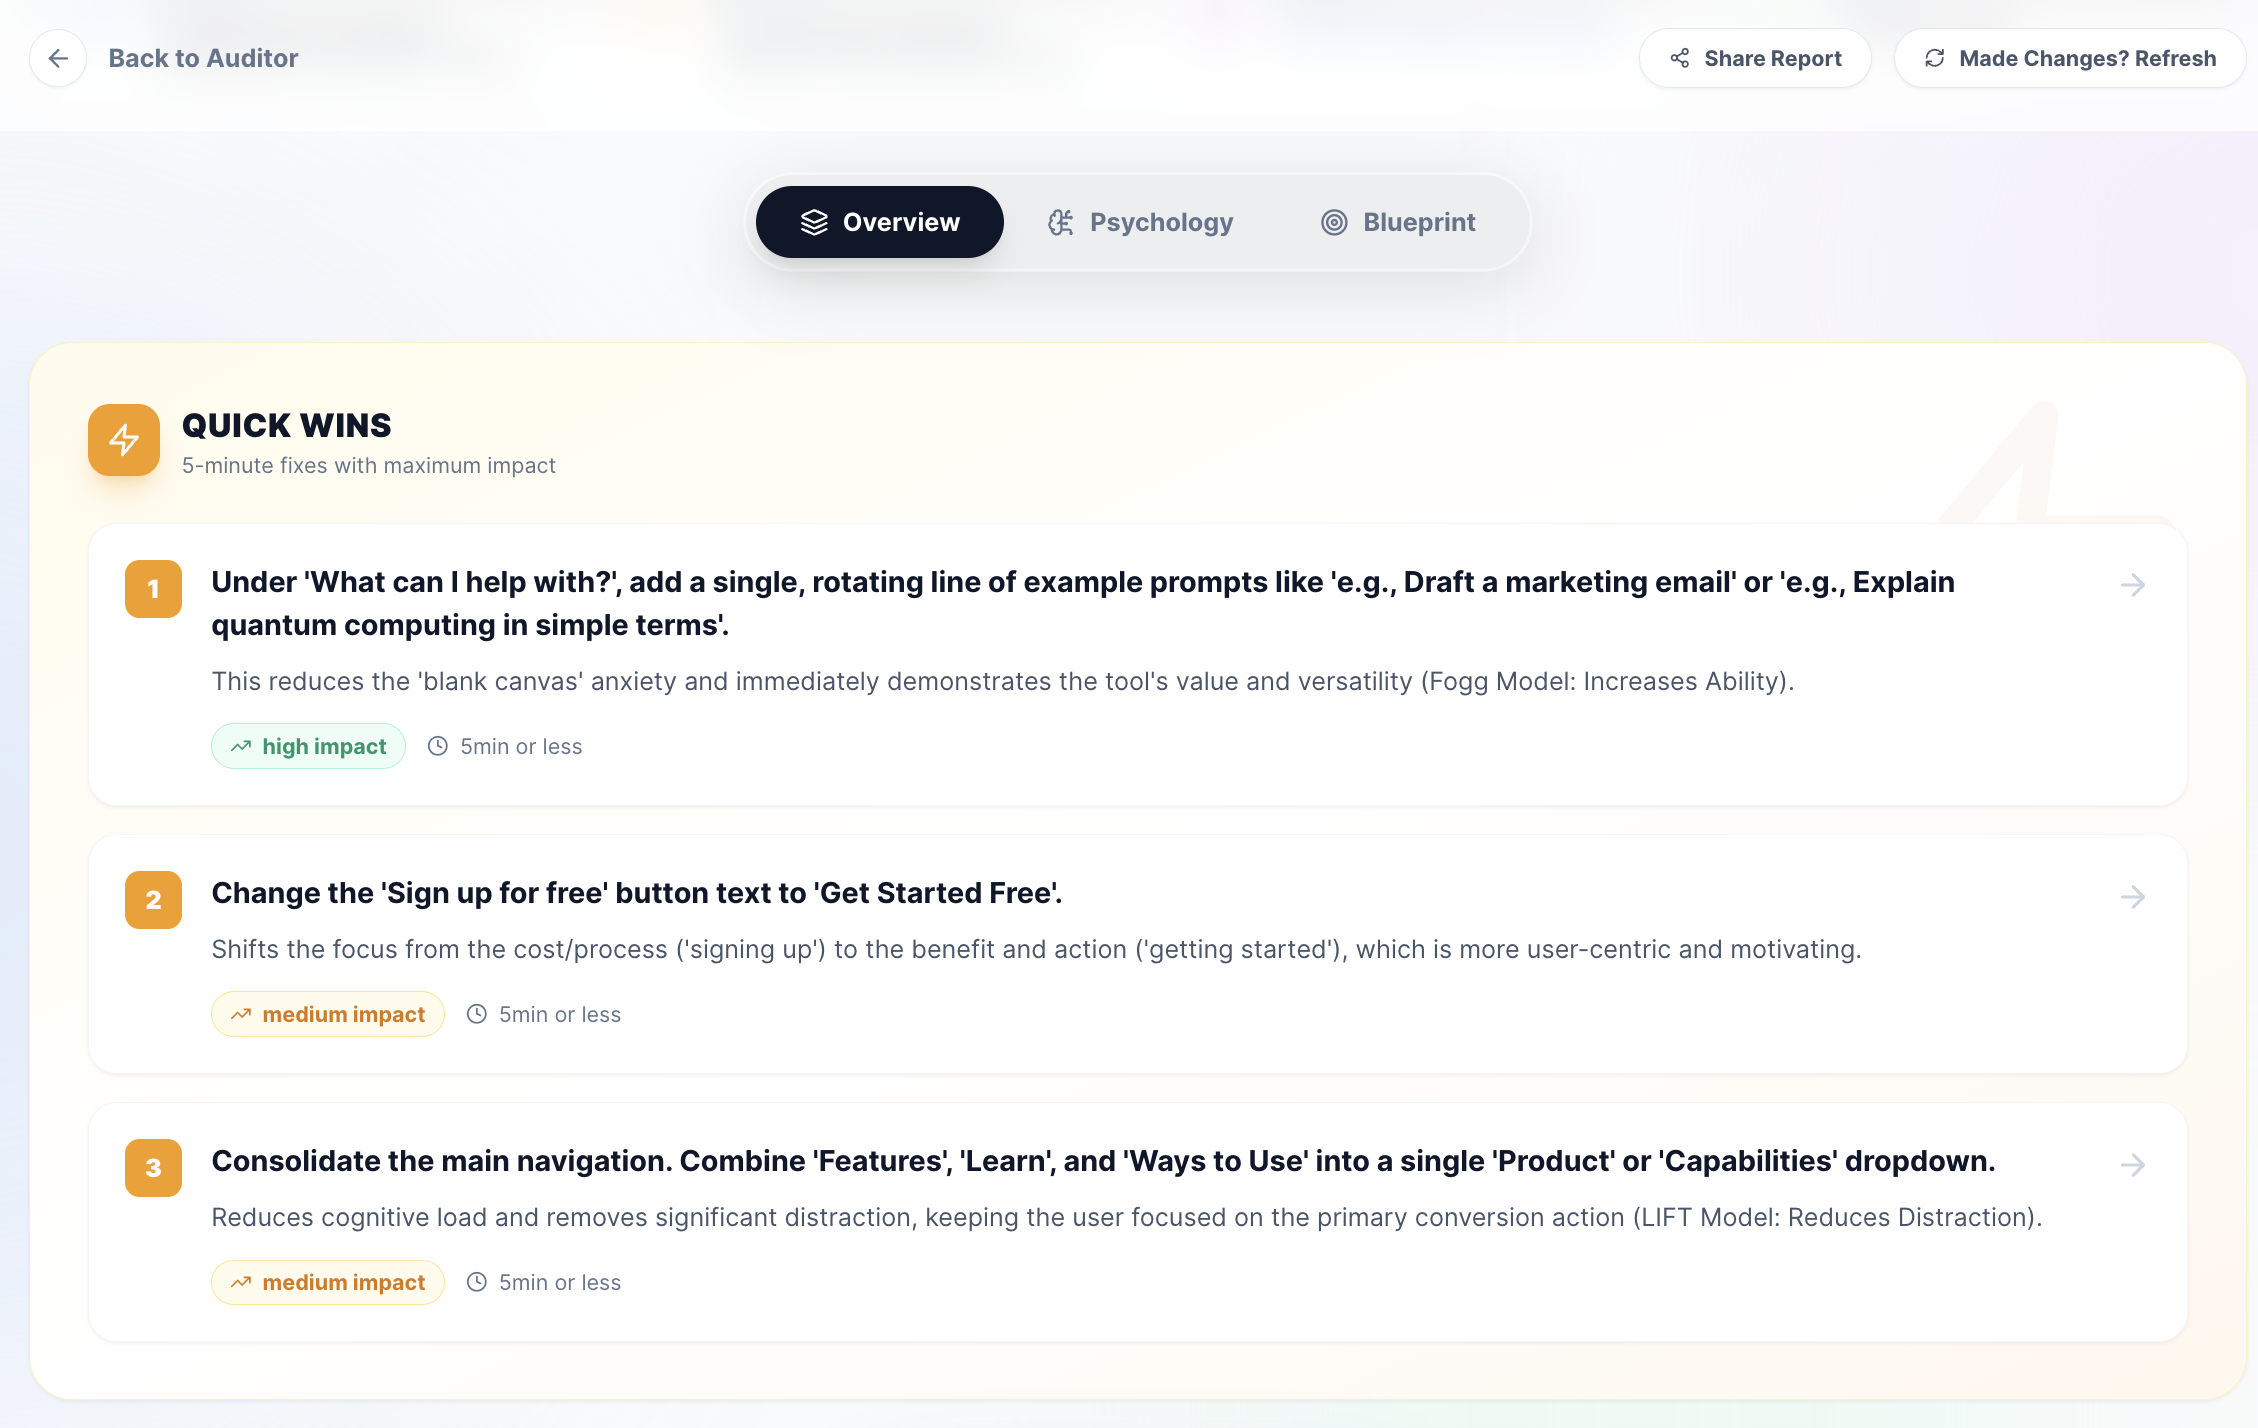Click clock icon beside first 5min or less
2258x1428 pixels.
click(438, 747)
